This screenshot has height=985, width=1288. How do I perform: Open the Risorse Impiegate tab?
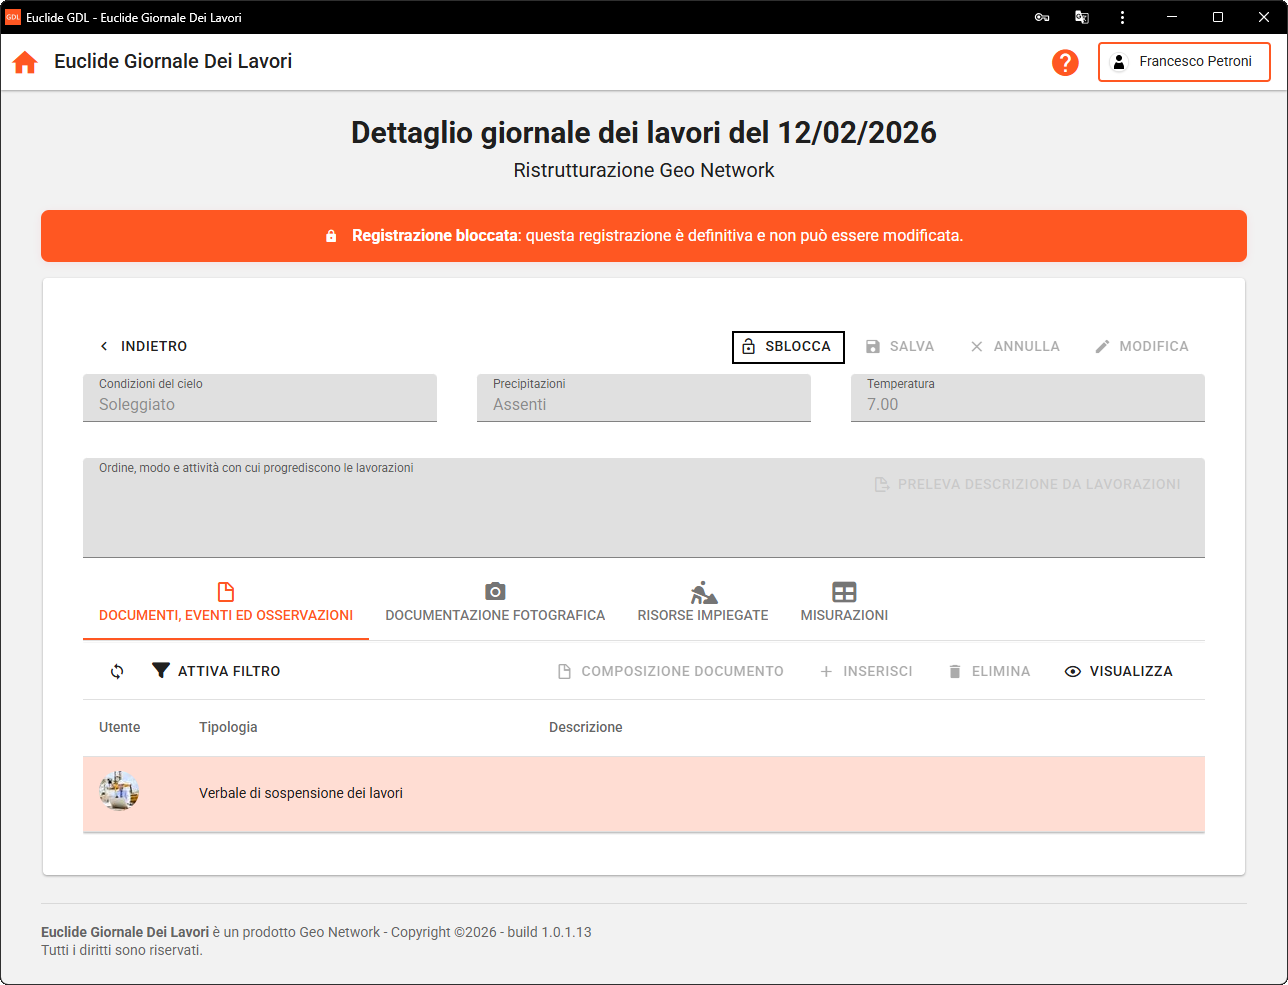[703, 603]
